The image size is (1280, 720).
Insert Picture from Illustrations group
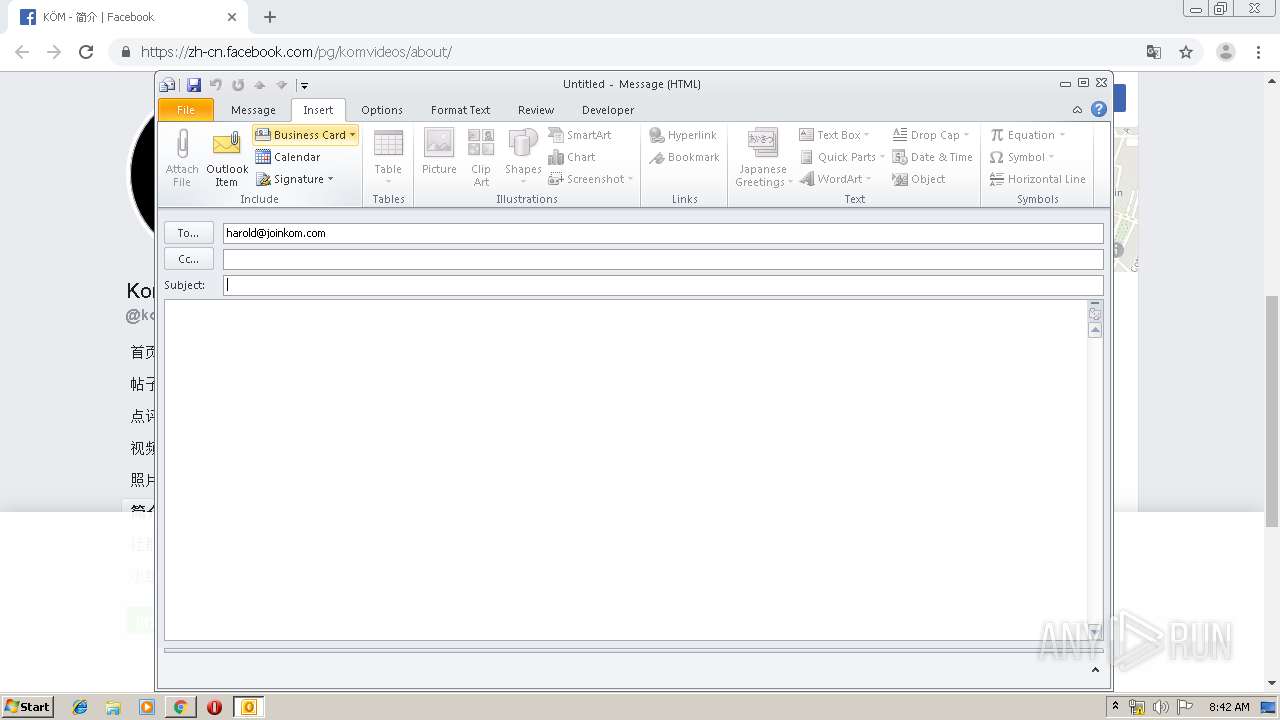click(x=439, y=153)
